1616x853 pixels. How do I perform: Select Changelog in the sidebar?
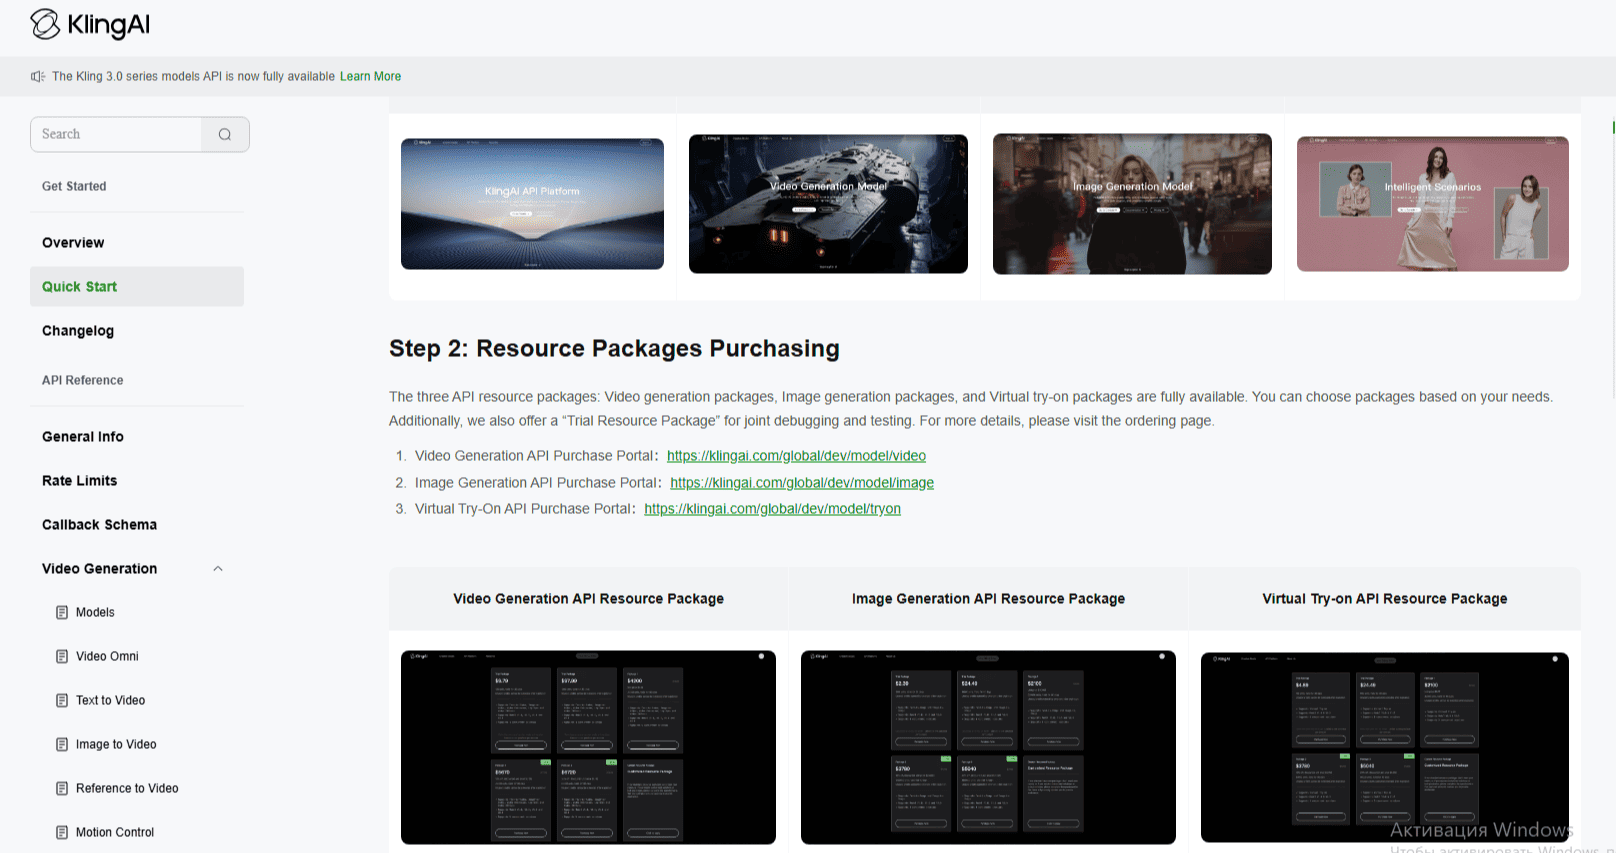point(78,331)
